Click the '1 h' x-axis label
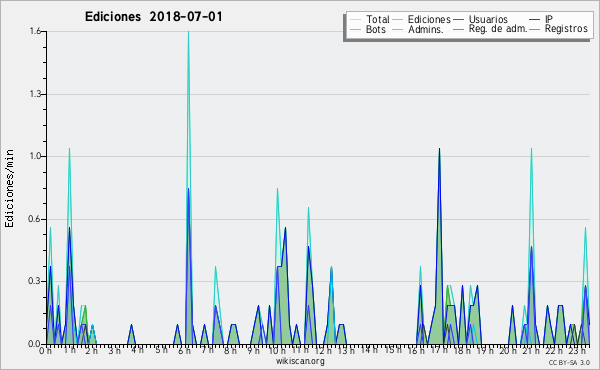The image size is (600, 370). (x=69, y=350)
